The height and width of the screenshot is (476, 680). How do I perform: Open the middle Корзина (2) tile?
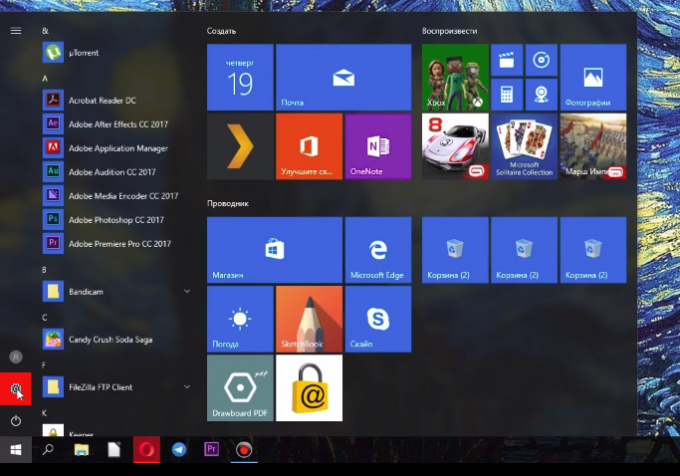pos(524,250)
